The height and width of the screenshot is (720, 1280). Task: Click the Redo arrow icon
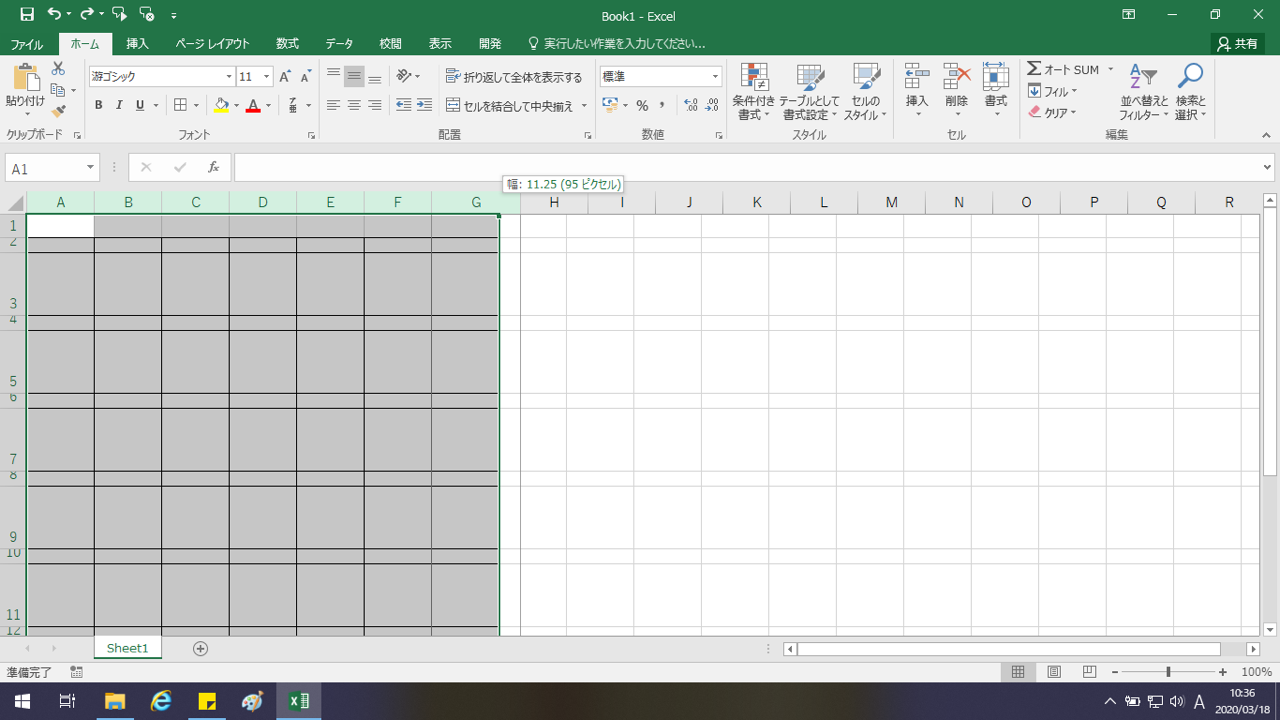tap(86, 15)
